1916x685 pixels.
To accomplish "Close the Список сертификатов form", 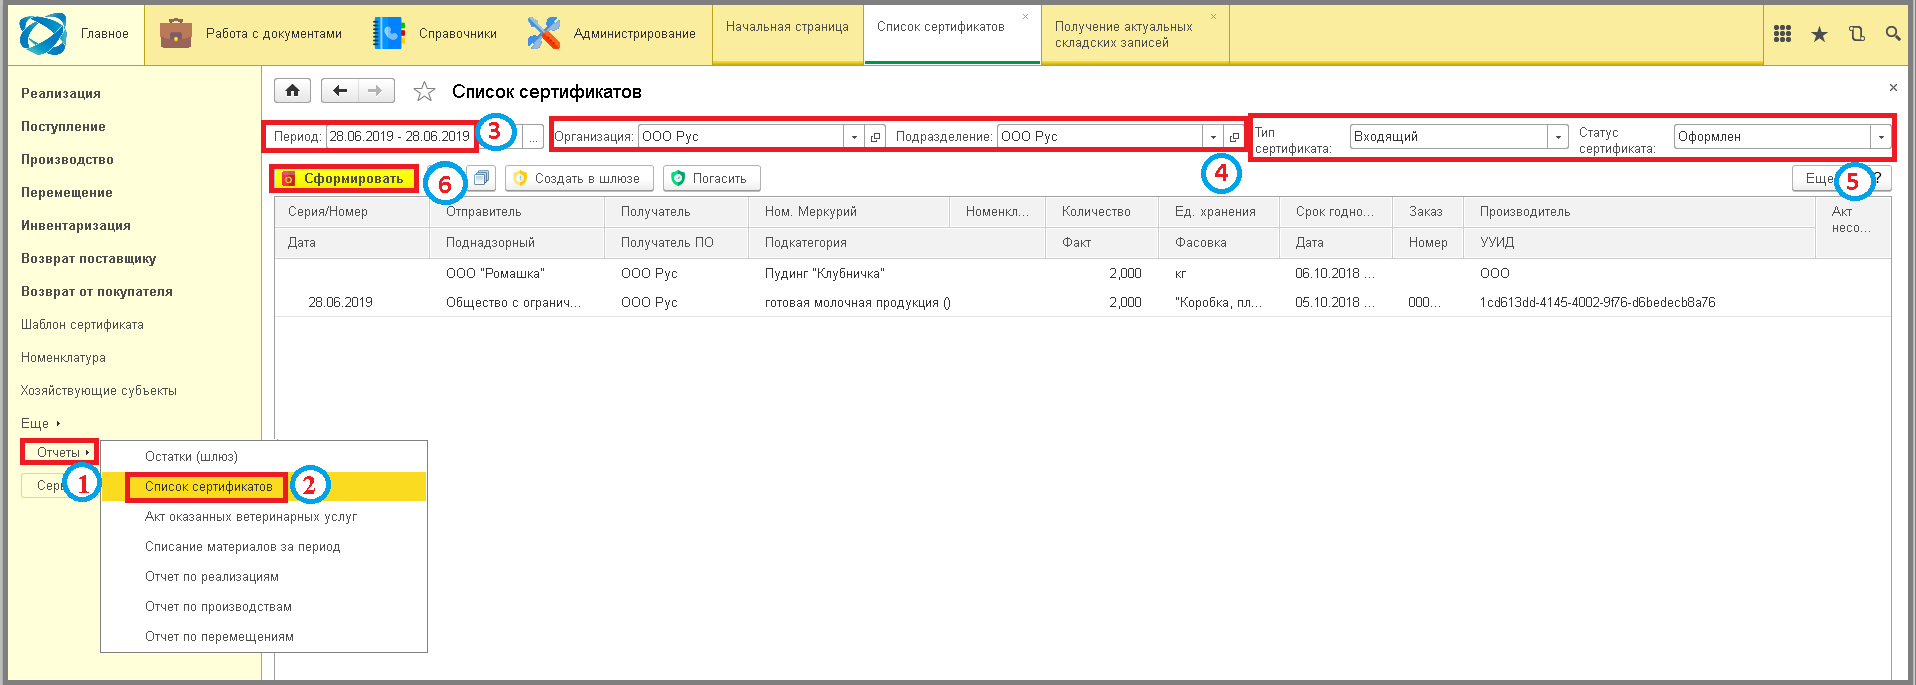I will [1893, 88].
